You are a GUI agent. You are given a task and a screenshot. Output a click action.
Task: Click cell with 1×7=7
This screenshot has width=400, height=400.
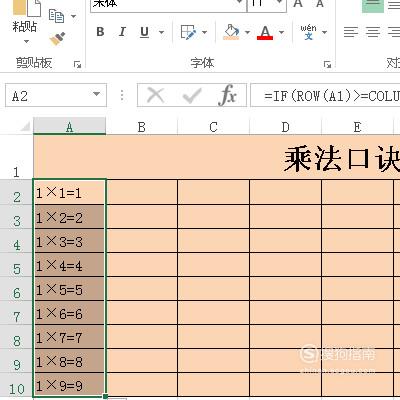tap(69, 337)
